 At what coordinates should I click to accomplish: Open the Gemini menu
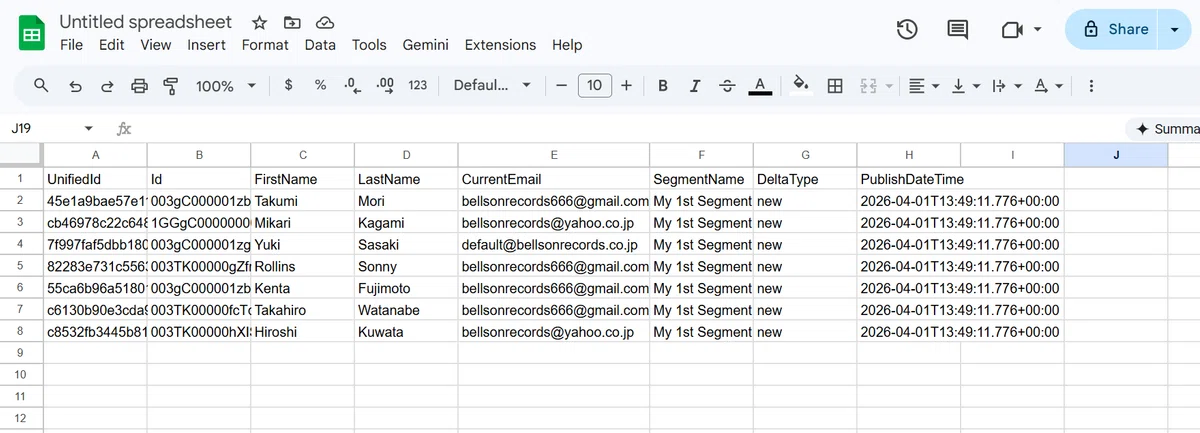(x=426, y=45)
